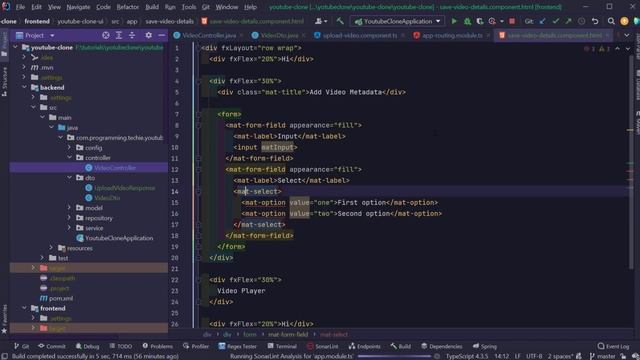Toggle Favorites star panel on left stripe

[4, 319]
